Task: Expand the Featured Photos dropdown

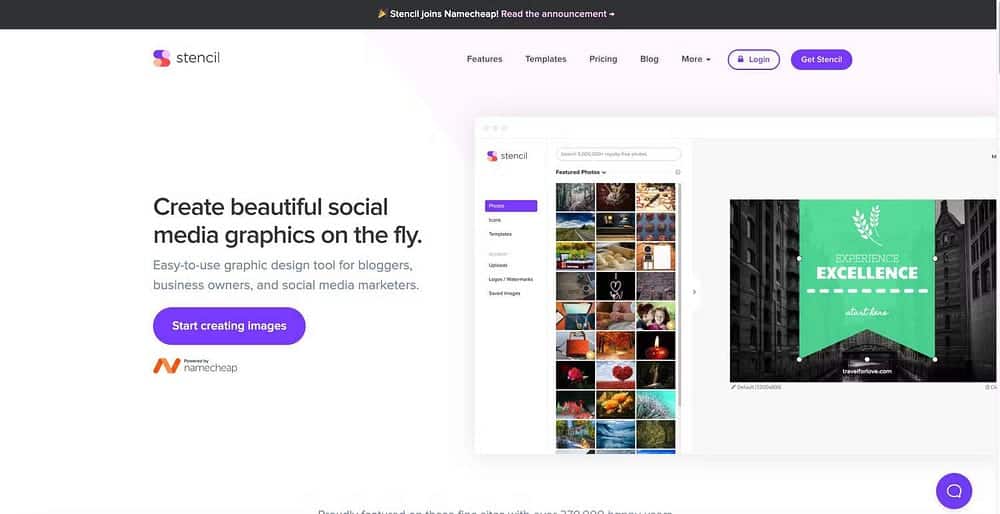Action: pos(580,172)
